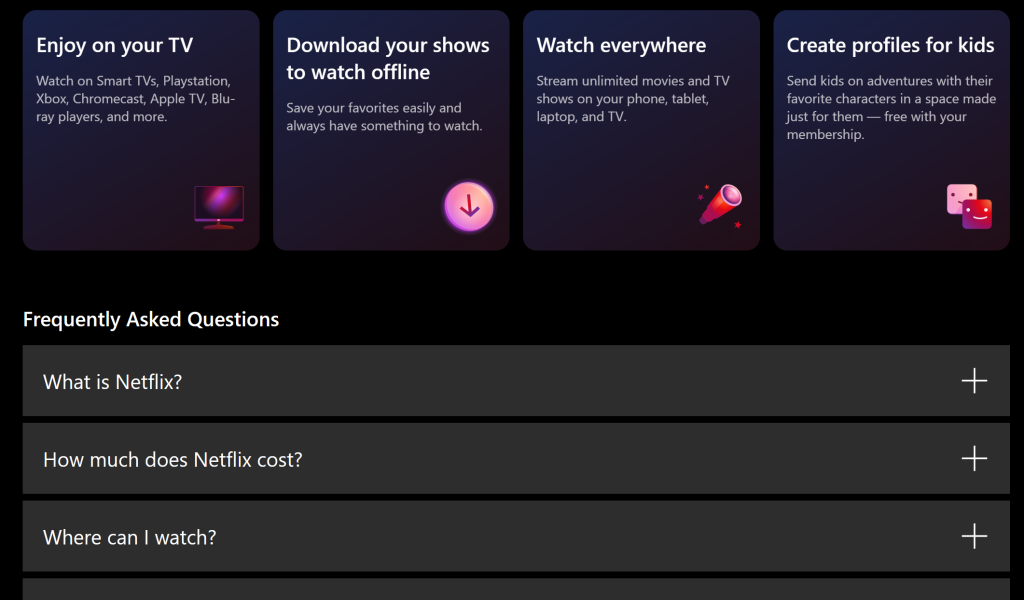Viewport: 1024px width, 600px height.
Task: Open the What is Netflix? question row
Action: pyautogui.click(x=516, y=381)
